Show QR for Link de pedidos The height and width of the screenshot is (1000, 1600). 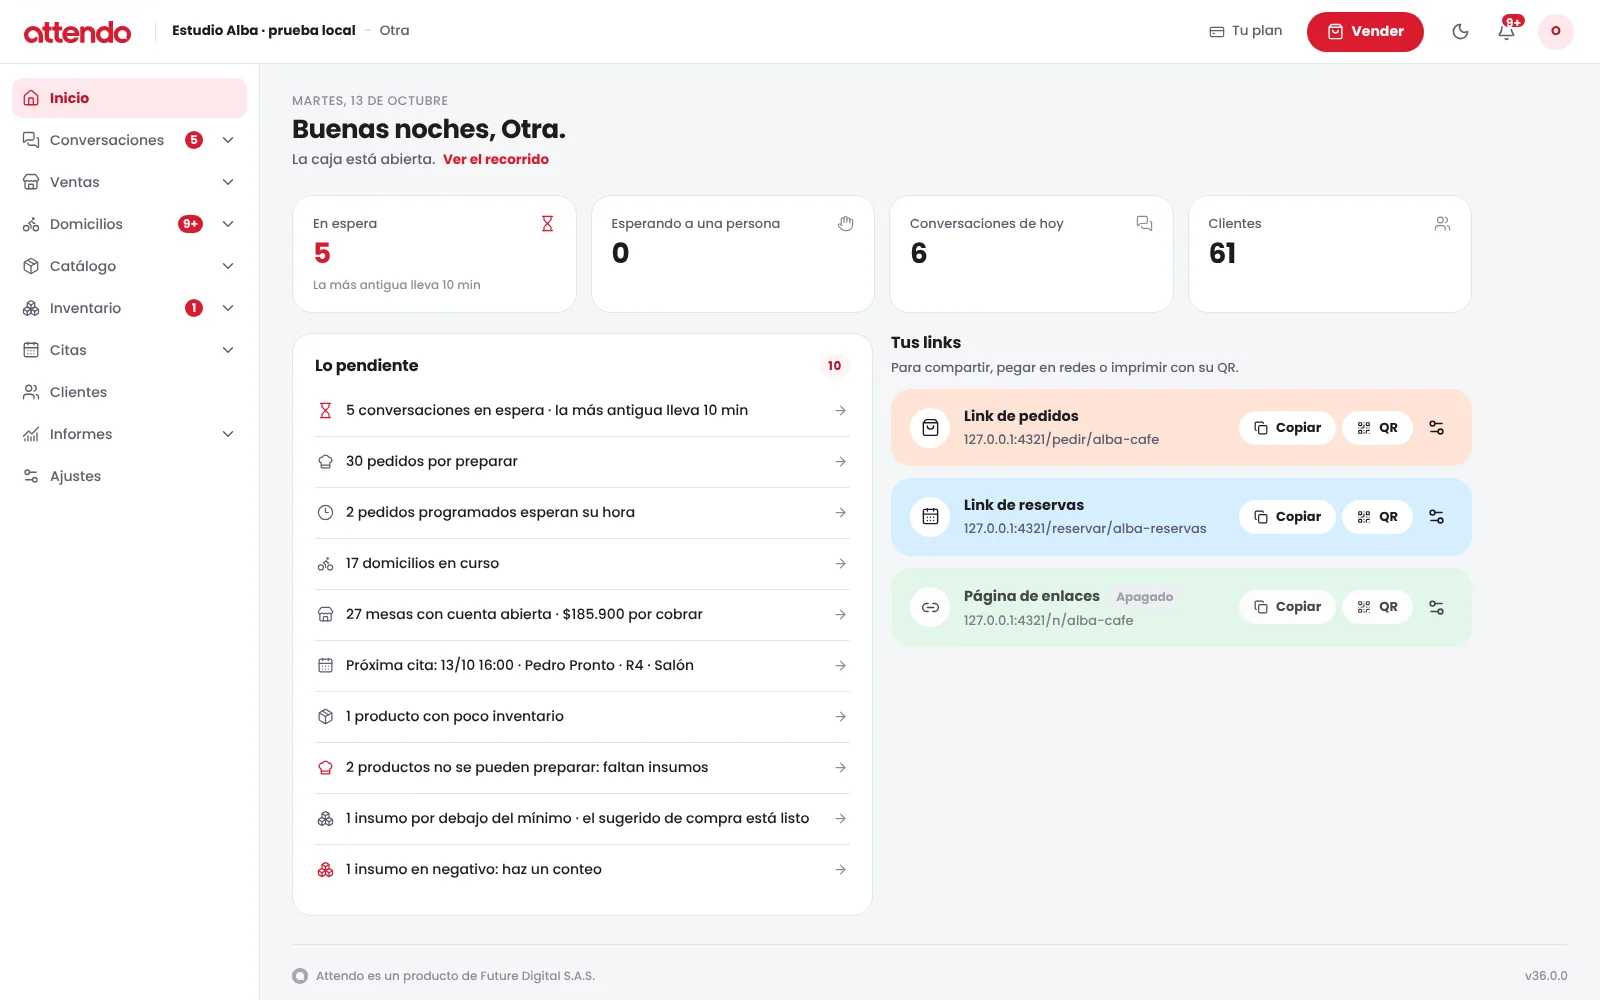1377,428
